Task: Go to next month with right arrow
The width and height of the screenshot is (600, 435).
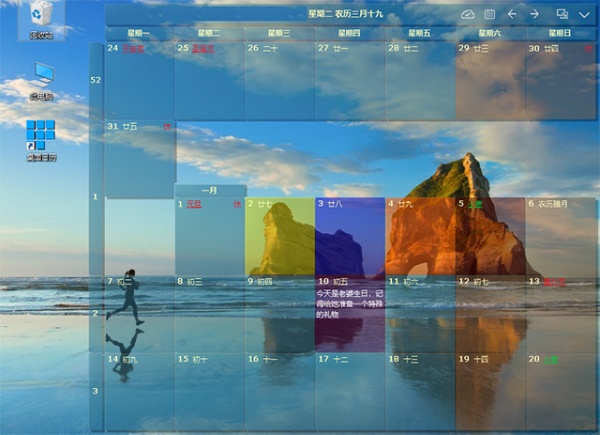Action: point(534,15)
